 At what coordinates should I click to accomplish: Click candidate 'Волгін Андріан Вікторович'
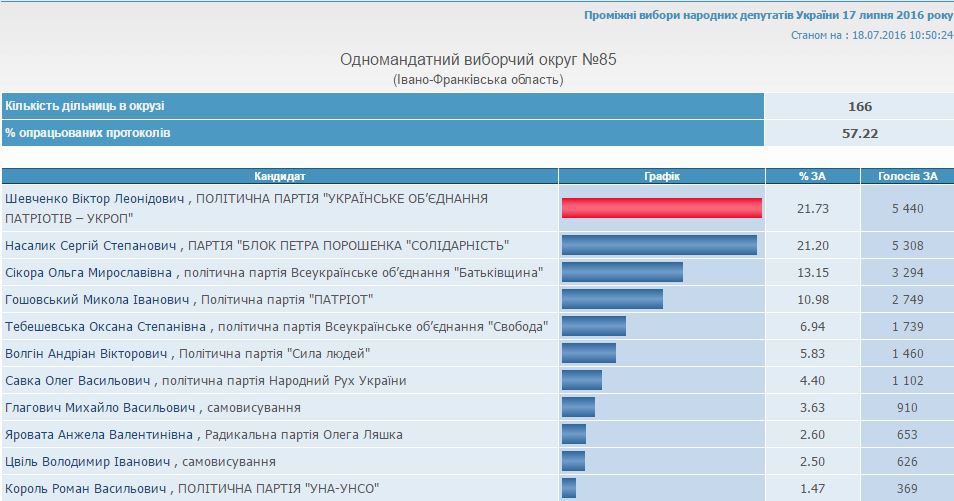[x=86, y=353]
